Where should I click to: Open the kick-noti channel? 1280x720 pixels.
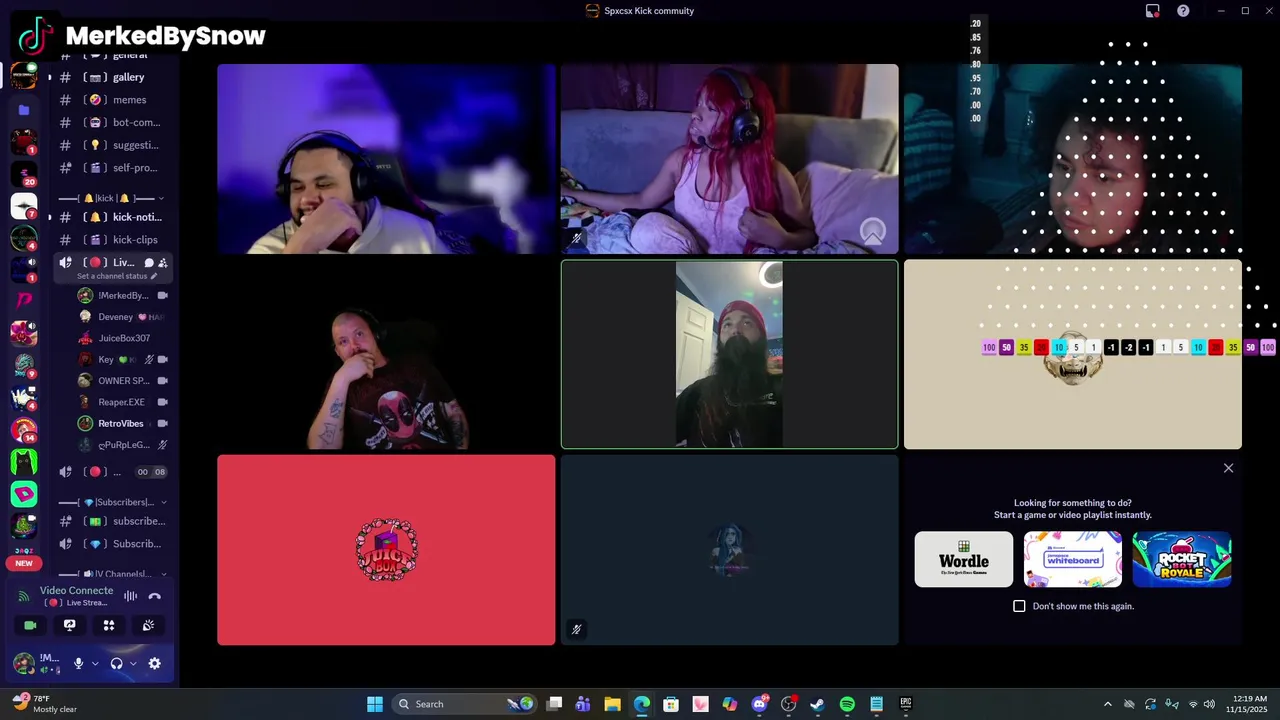112,217
